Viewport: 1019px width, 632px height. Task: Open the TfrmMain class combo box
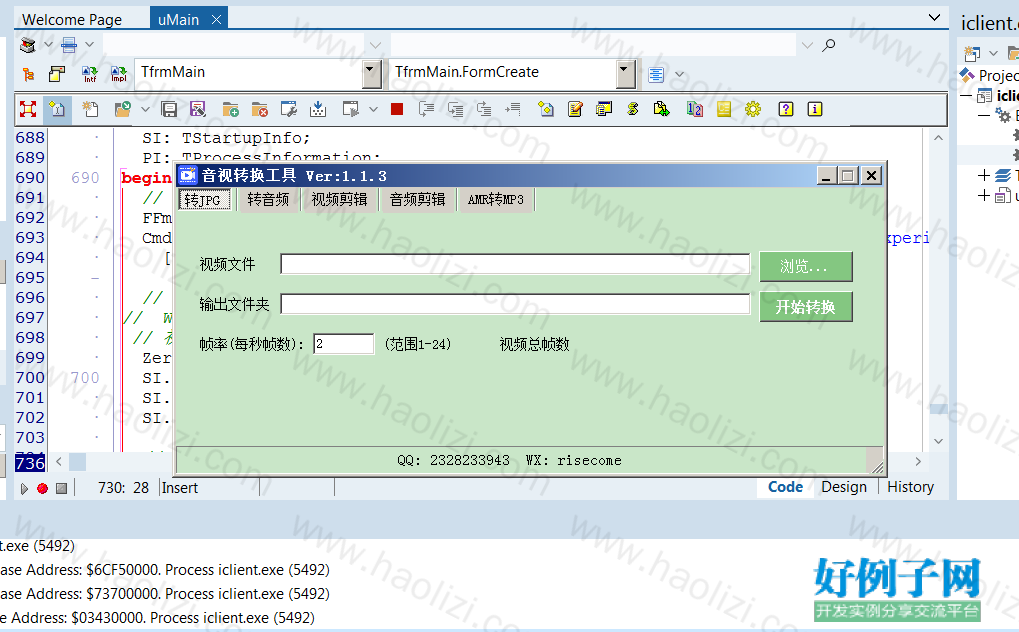[258, 73]
